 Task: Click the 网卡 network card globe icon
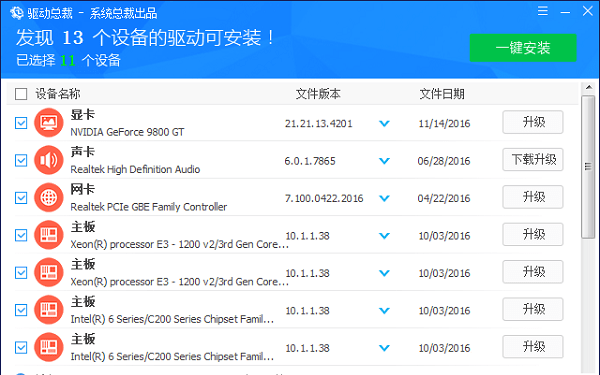[49, 197]
